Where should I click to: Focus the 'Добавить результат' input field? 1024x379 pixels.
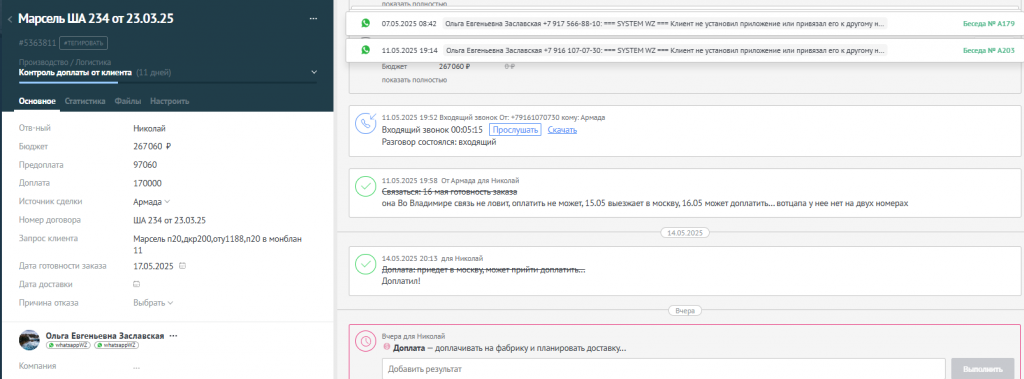point(664,369)
